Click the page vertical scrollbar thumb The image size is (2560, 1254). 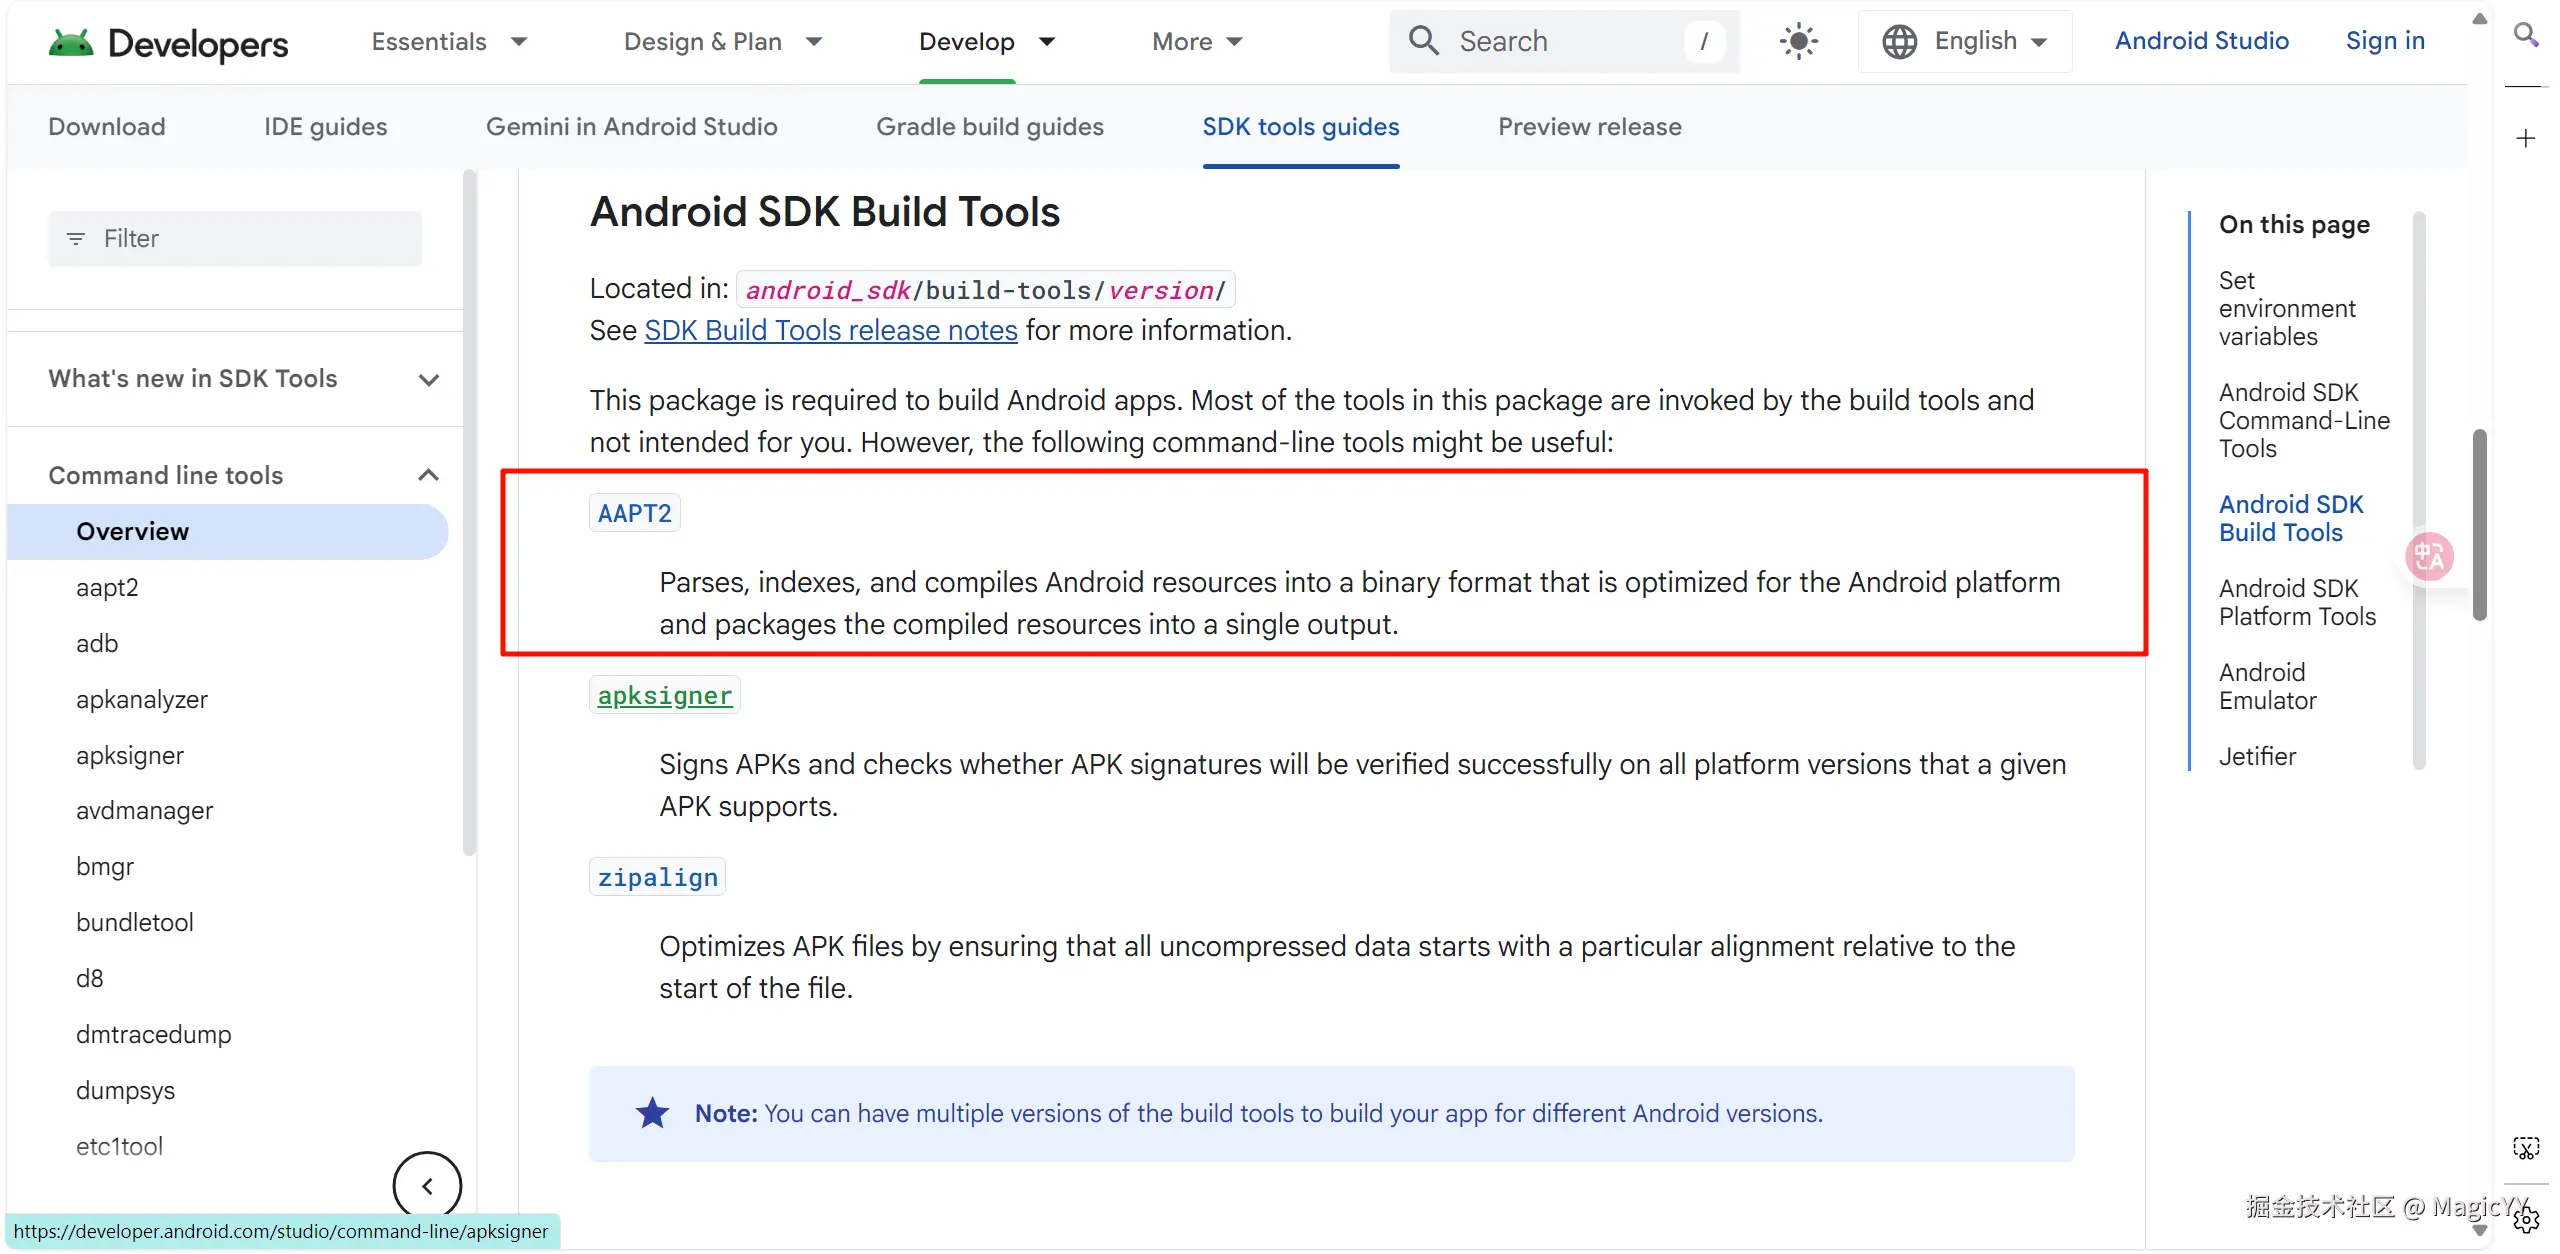click(2479, 525)
